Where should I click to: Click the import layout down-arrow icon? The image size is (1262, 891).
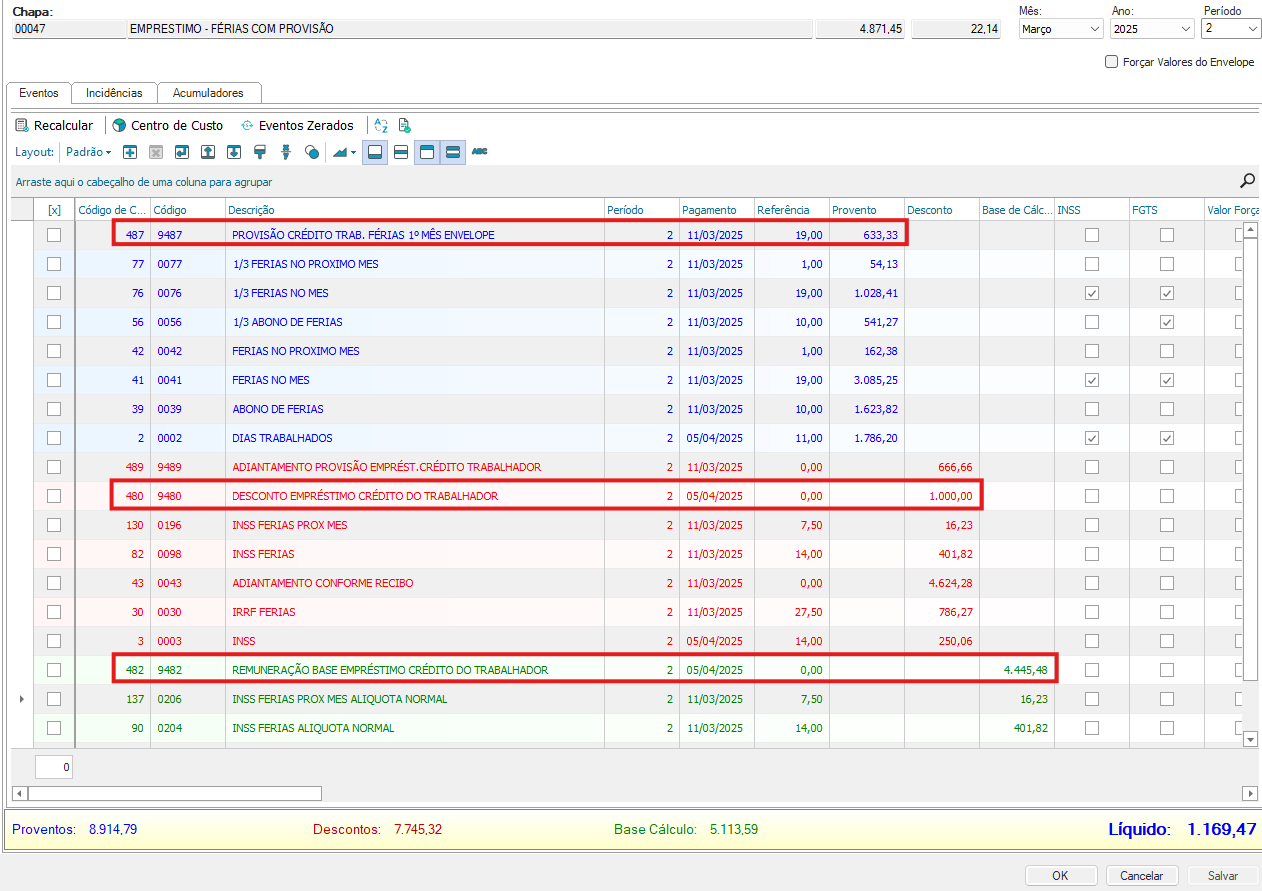(234, 152)
